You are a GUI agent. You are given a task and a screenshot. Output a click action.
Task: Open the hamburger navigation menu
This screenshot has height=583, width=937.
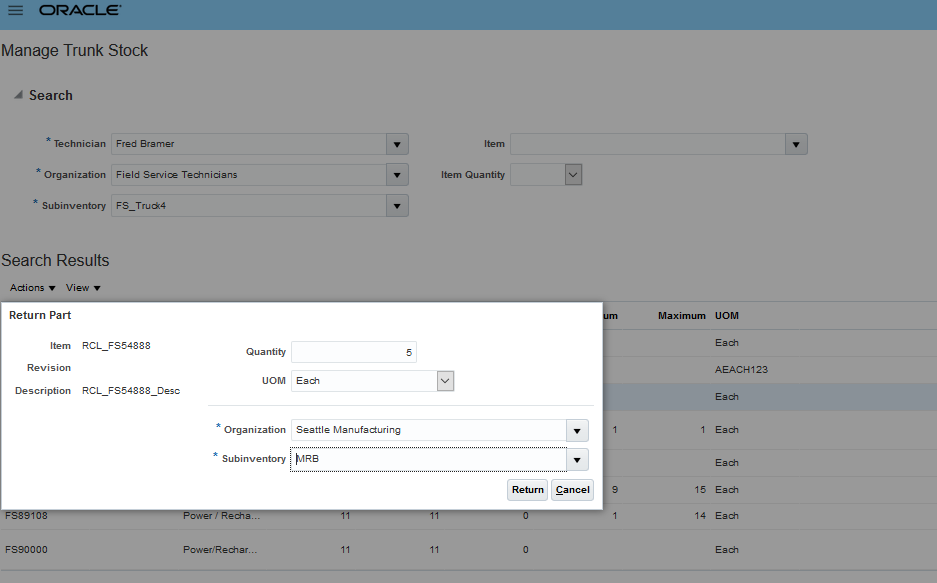[x=15, y=10]
